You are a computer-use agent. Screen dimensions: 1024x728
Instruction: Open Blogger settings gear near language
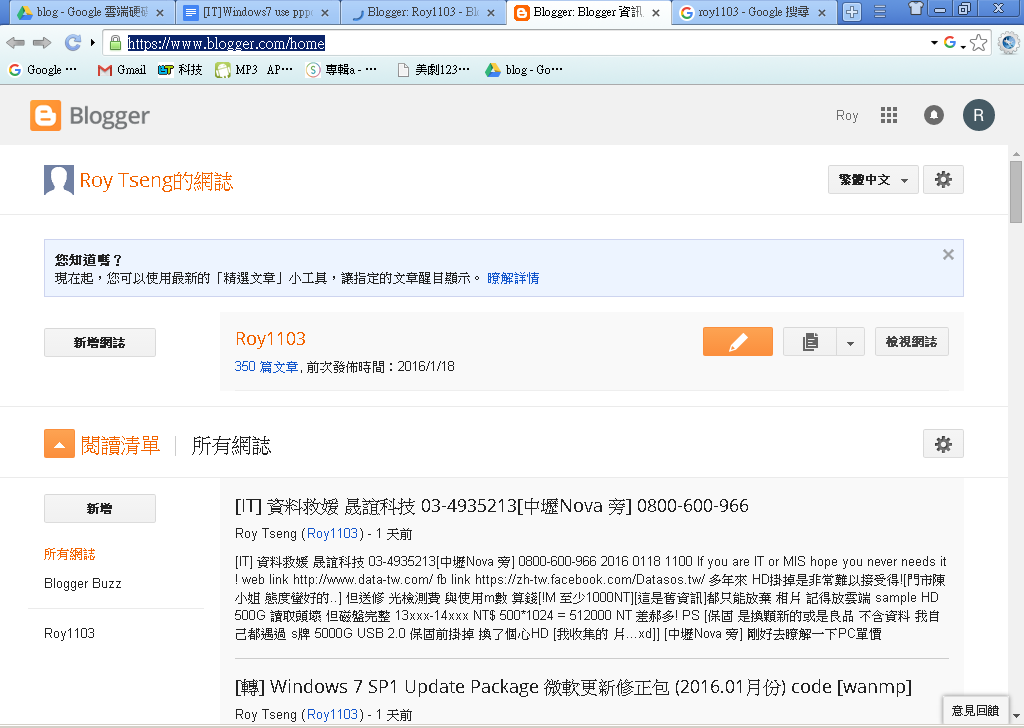943,180
